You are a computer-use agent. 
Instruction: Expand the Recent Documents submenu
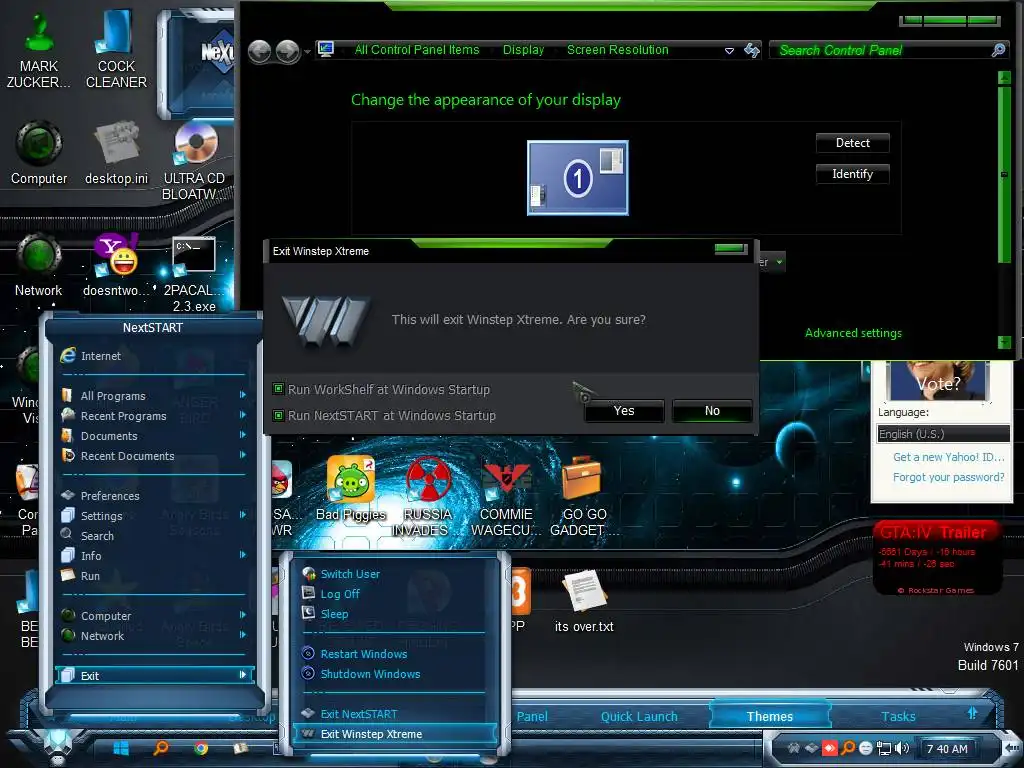point(153,456)
